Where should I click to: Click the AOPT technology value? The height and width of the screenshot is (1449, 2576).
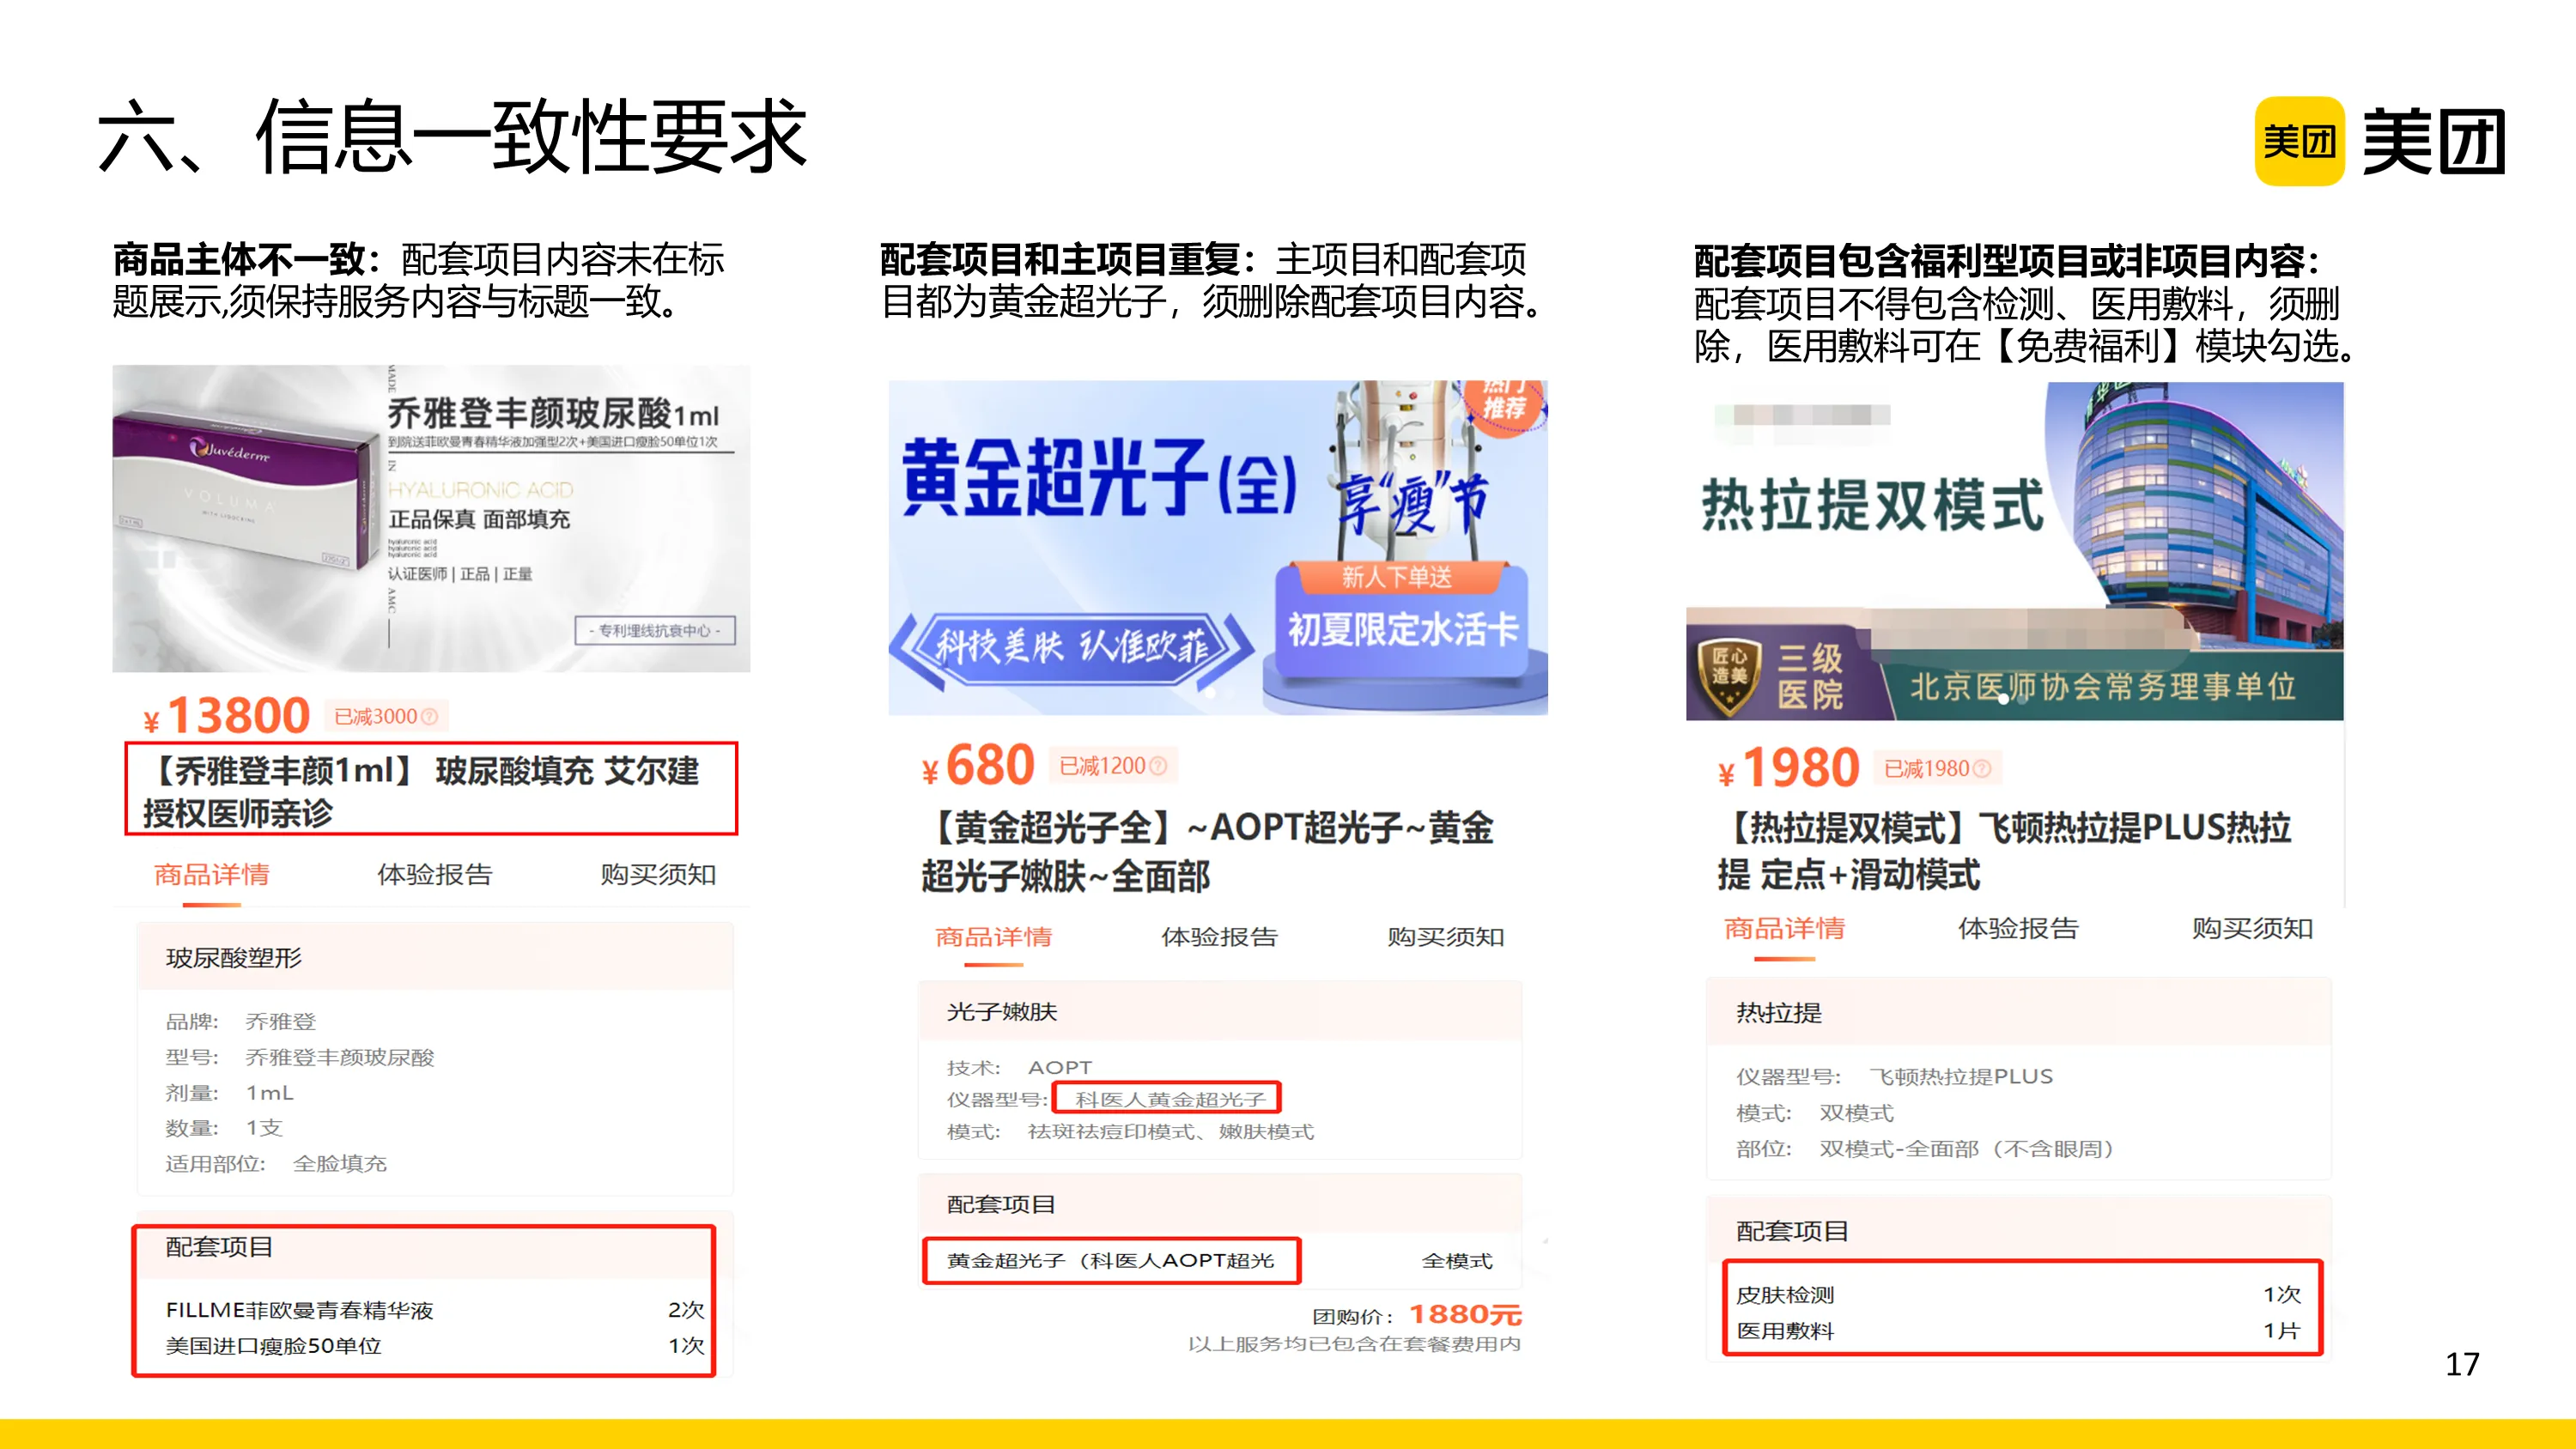tap(1060, 1068)
